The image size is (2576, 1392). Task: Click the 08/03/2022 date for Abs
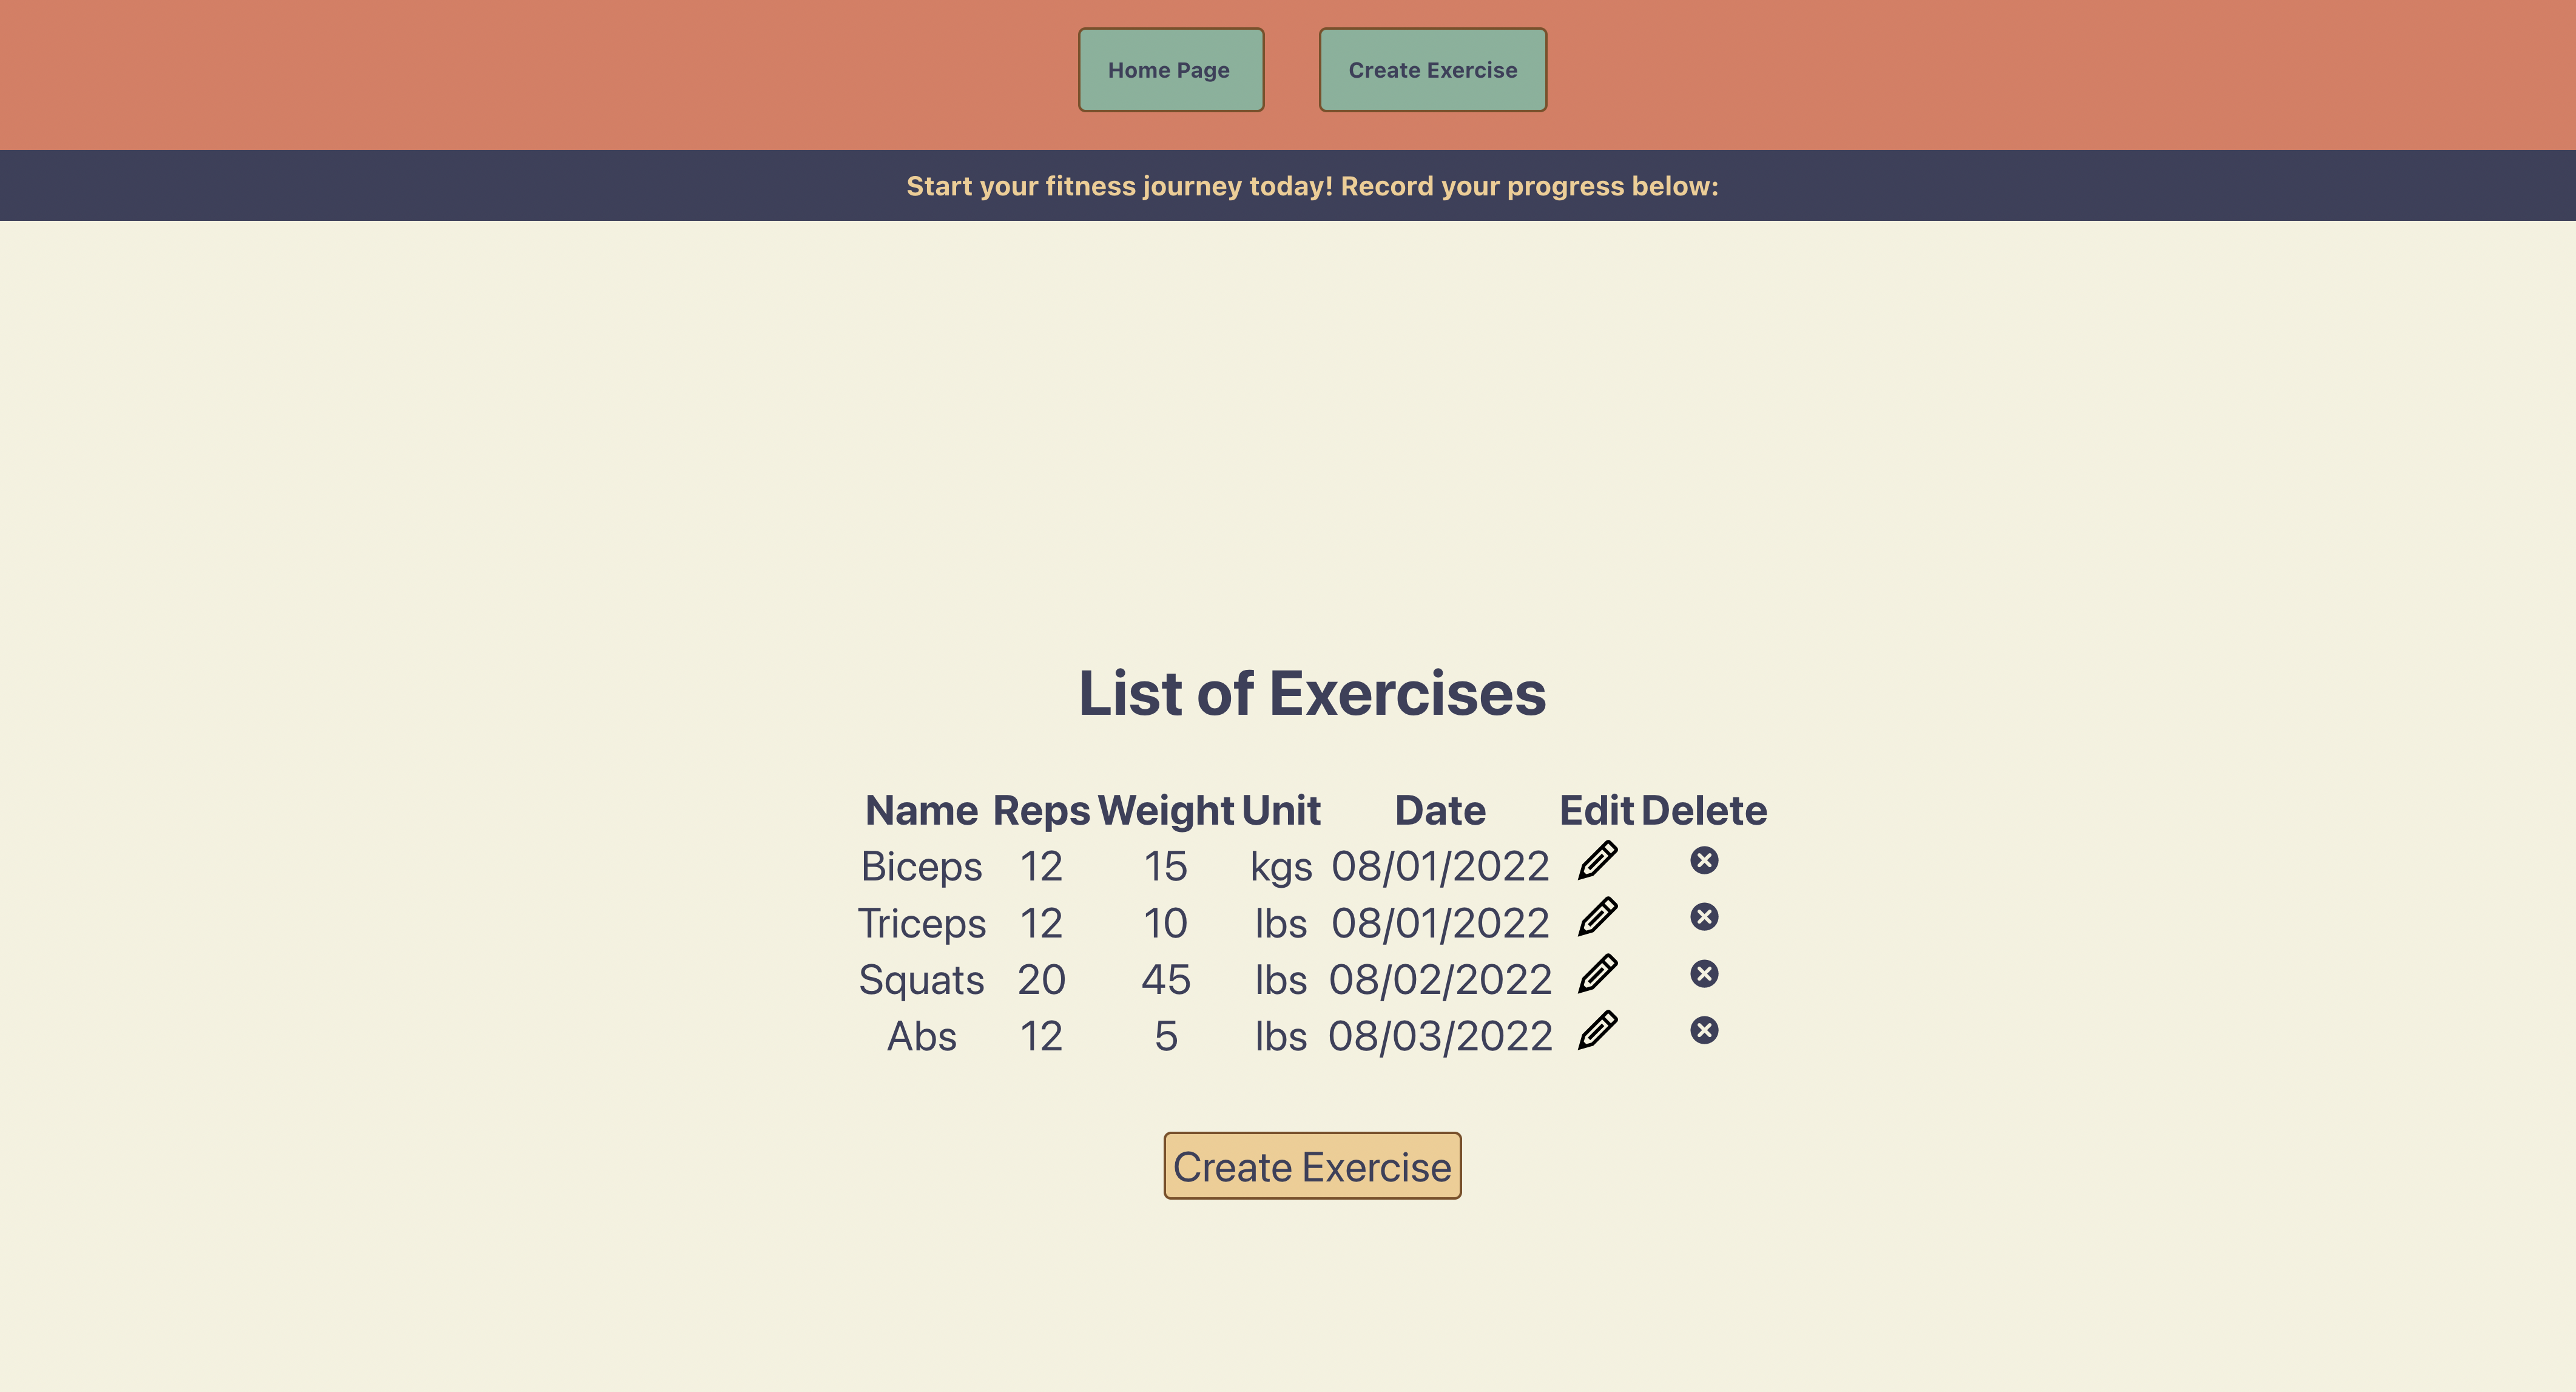click(x=1440, y=1037)
